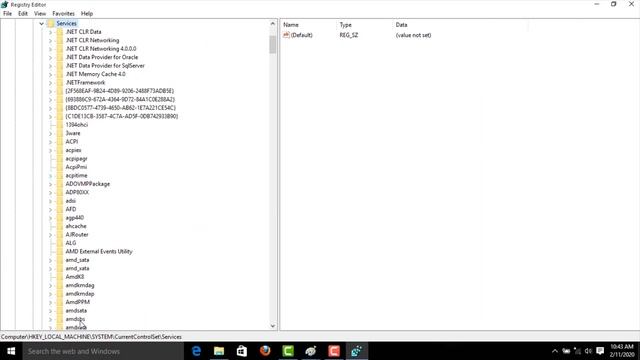Click the Search the web and Windows box
This screenshot has height=360, width=640.
click(x=103, y=351)
